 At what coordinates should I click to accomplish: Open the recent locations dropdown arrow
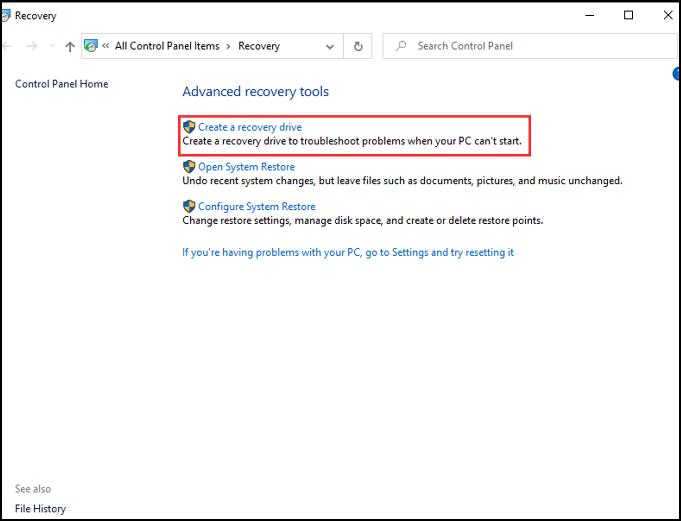tap(52, 46)
